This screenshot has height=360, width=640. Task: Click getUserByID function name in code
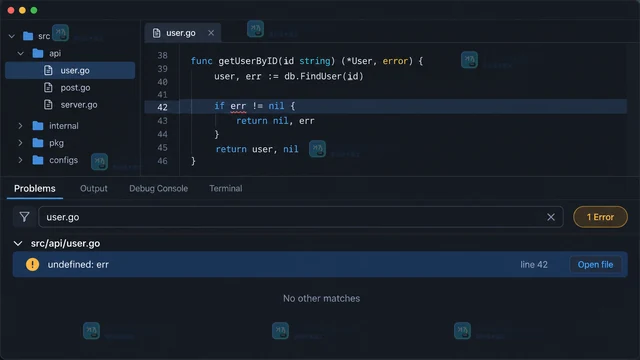coord(248,61)
